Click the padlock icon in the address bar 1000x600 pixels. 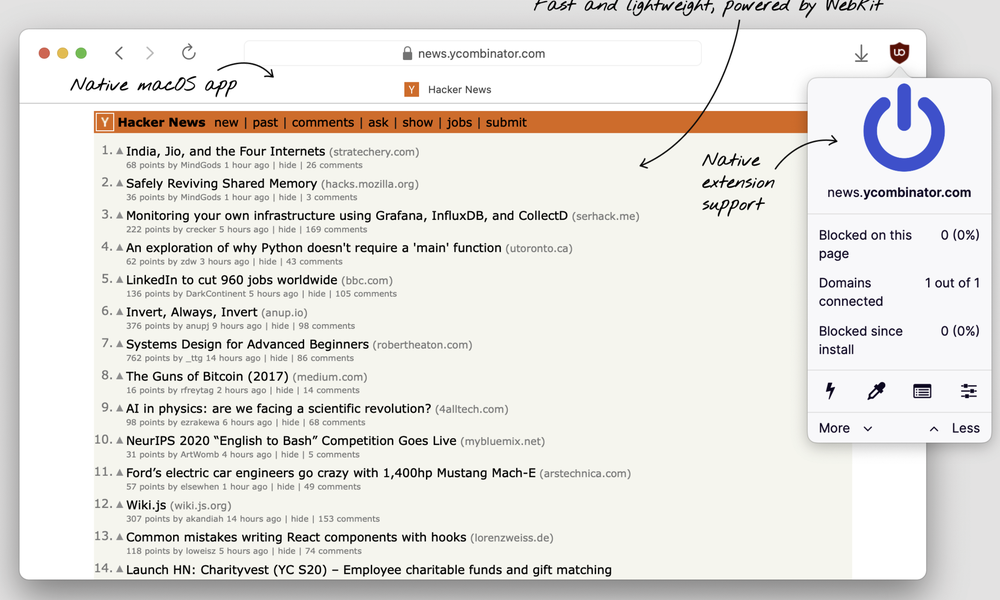(x=406, y=52)
